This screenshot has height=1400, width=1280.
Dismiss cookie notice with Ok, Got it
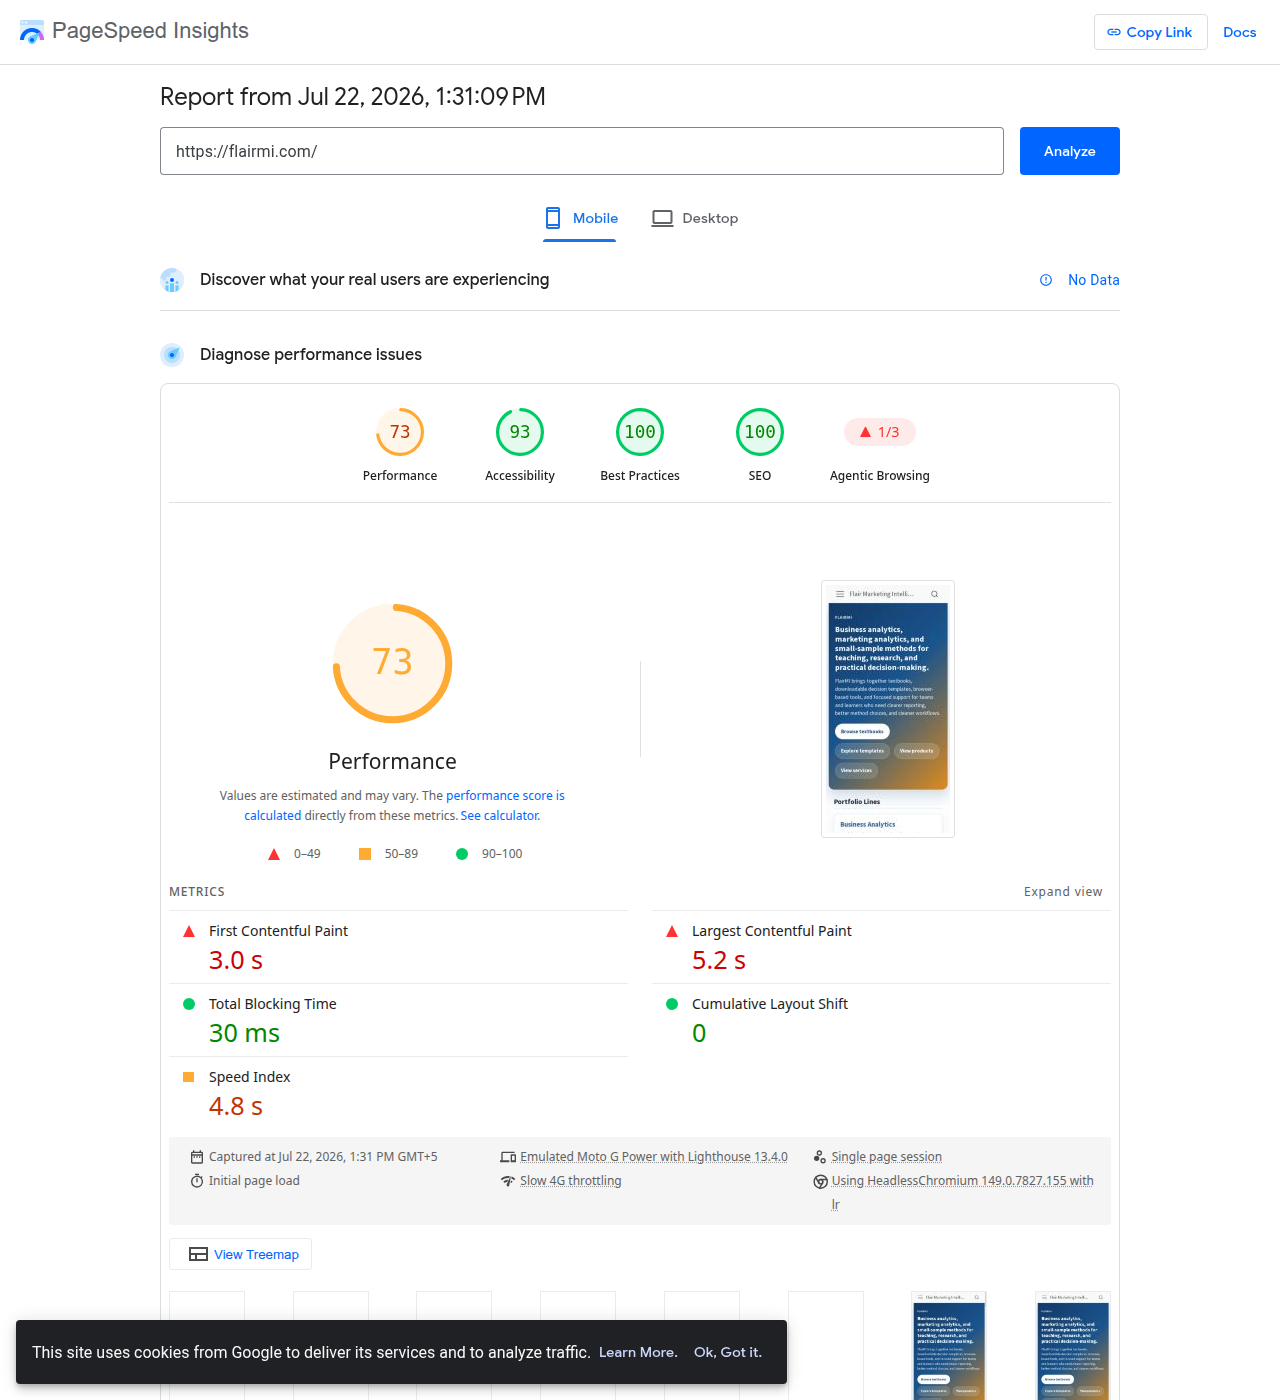(x=728, y=1352)
